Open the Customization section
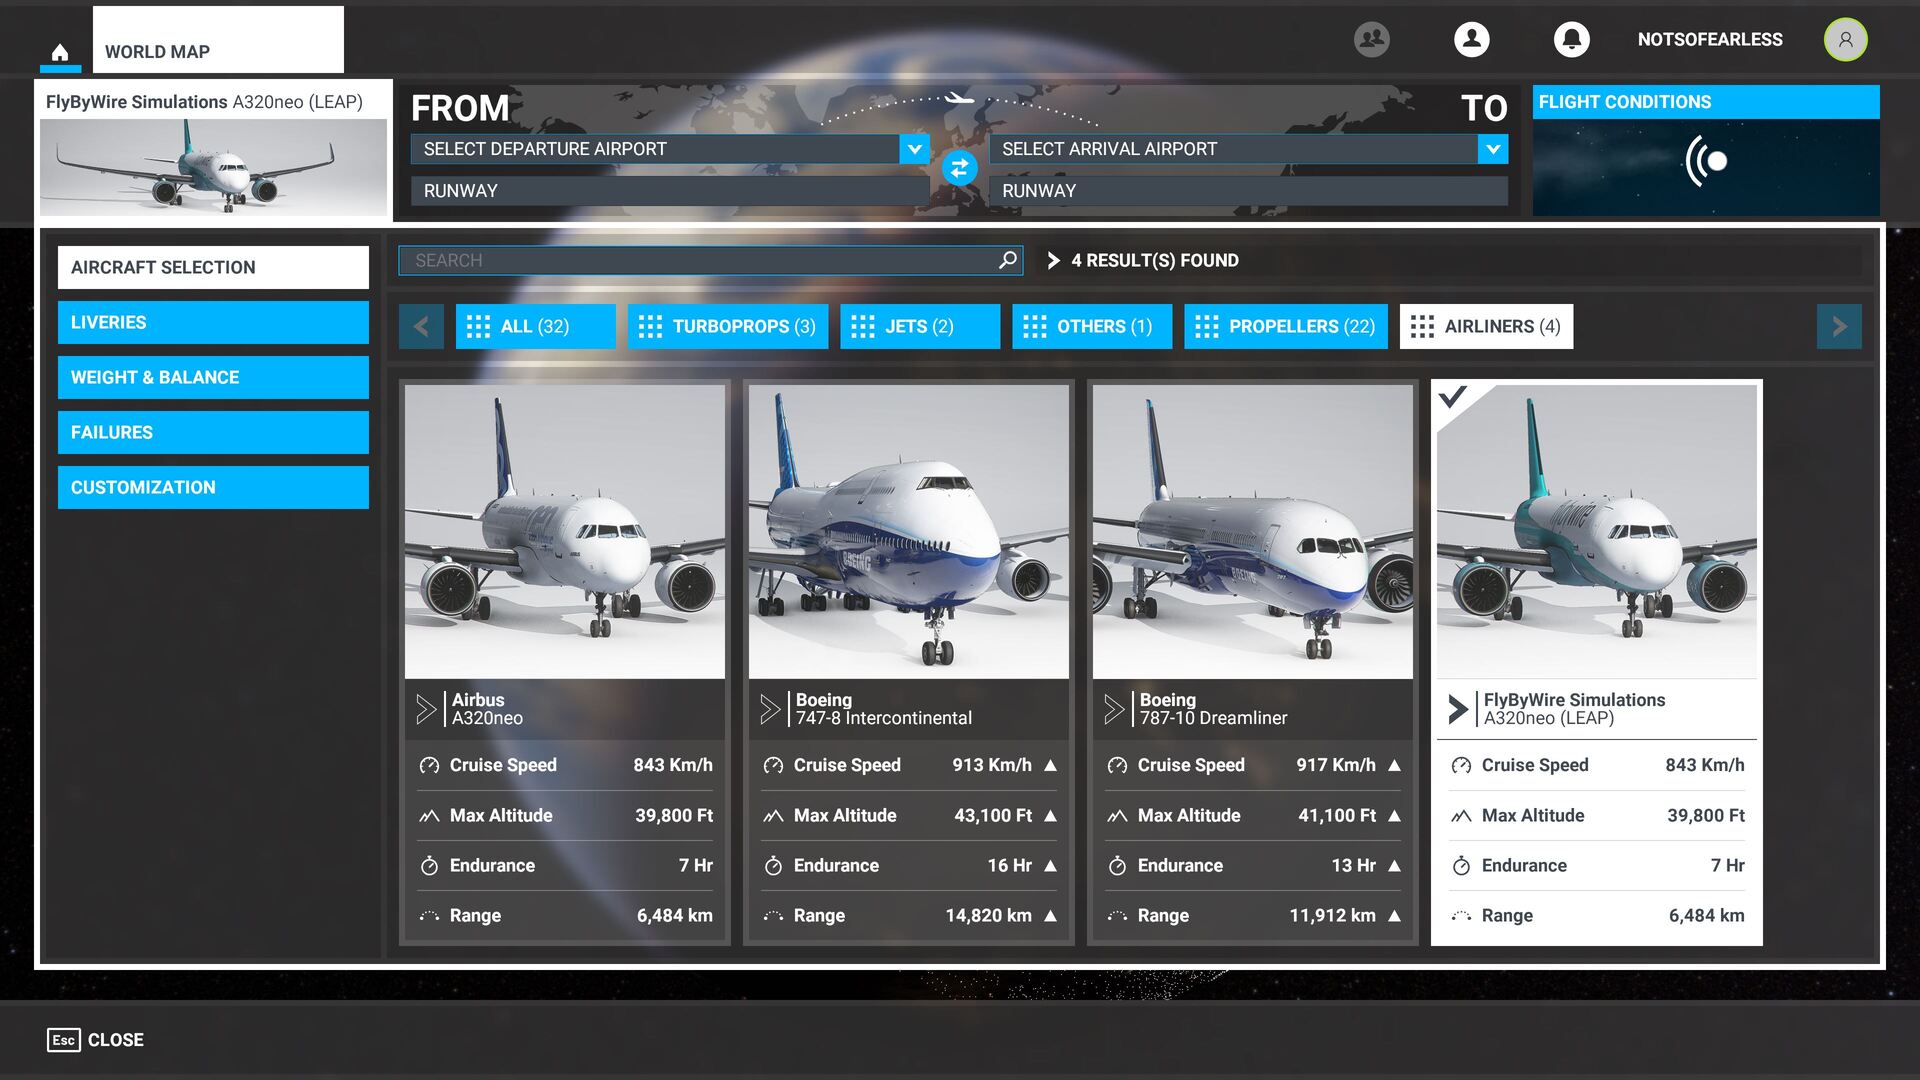Viewport: 1920px width, 1080px height. pyautogui.click(x=213, y=488)
